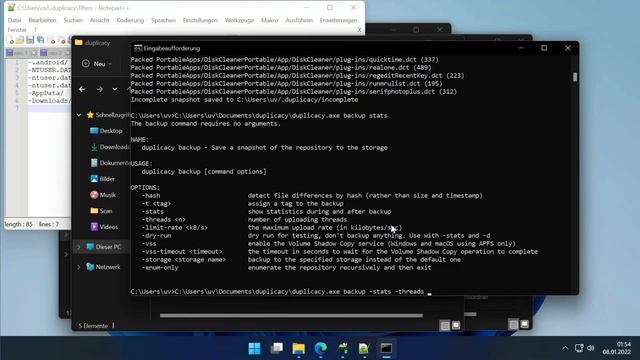Open the Datei menu in Notepad++
The image size is (640, 360).
(x=14, y=20)
